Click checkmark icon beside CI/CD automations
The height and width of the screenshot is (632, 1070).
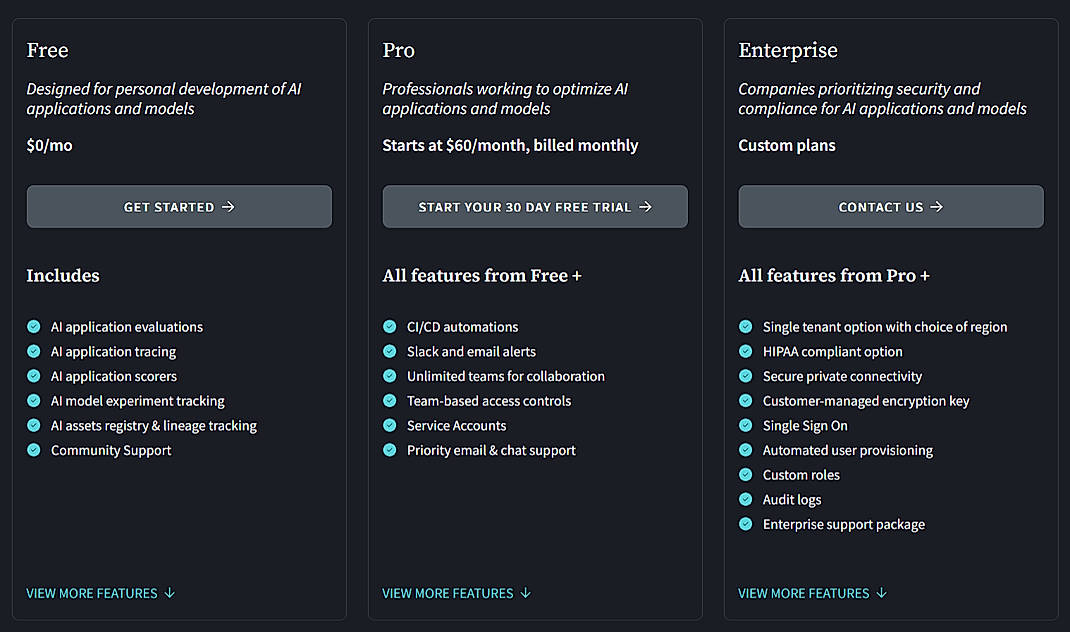[x=390, y=326]
